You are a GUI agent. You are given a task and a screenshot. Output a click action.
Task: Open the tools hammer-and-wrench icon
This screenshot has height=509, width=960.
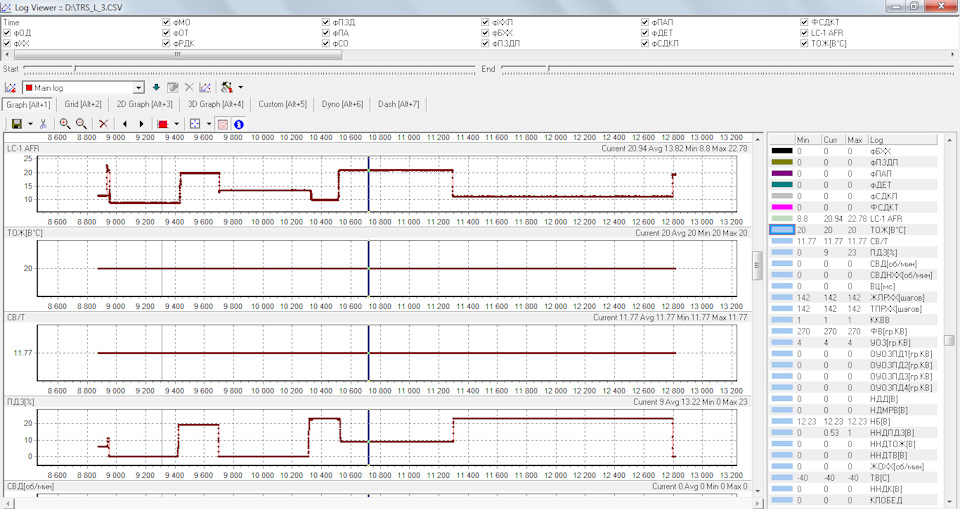[x=227, y=88]
